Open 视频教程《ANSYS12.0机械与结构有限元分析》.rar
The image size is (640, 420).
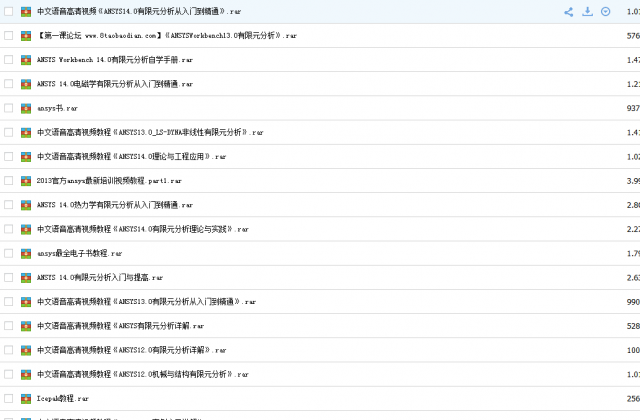(142, 374)
